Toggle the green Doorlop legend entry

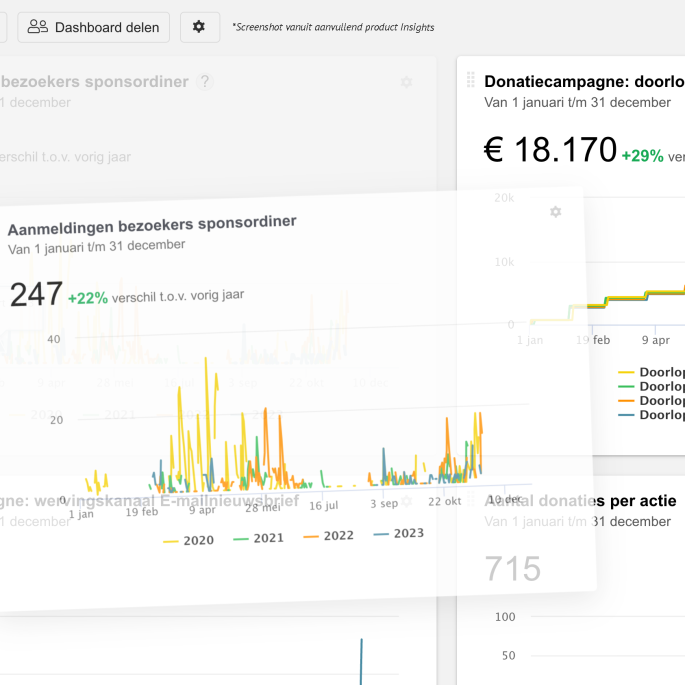(652, 385)
